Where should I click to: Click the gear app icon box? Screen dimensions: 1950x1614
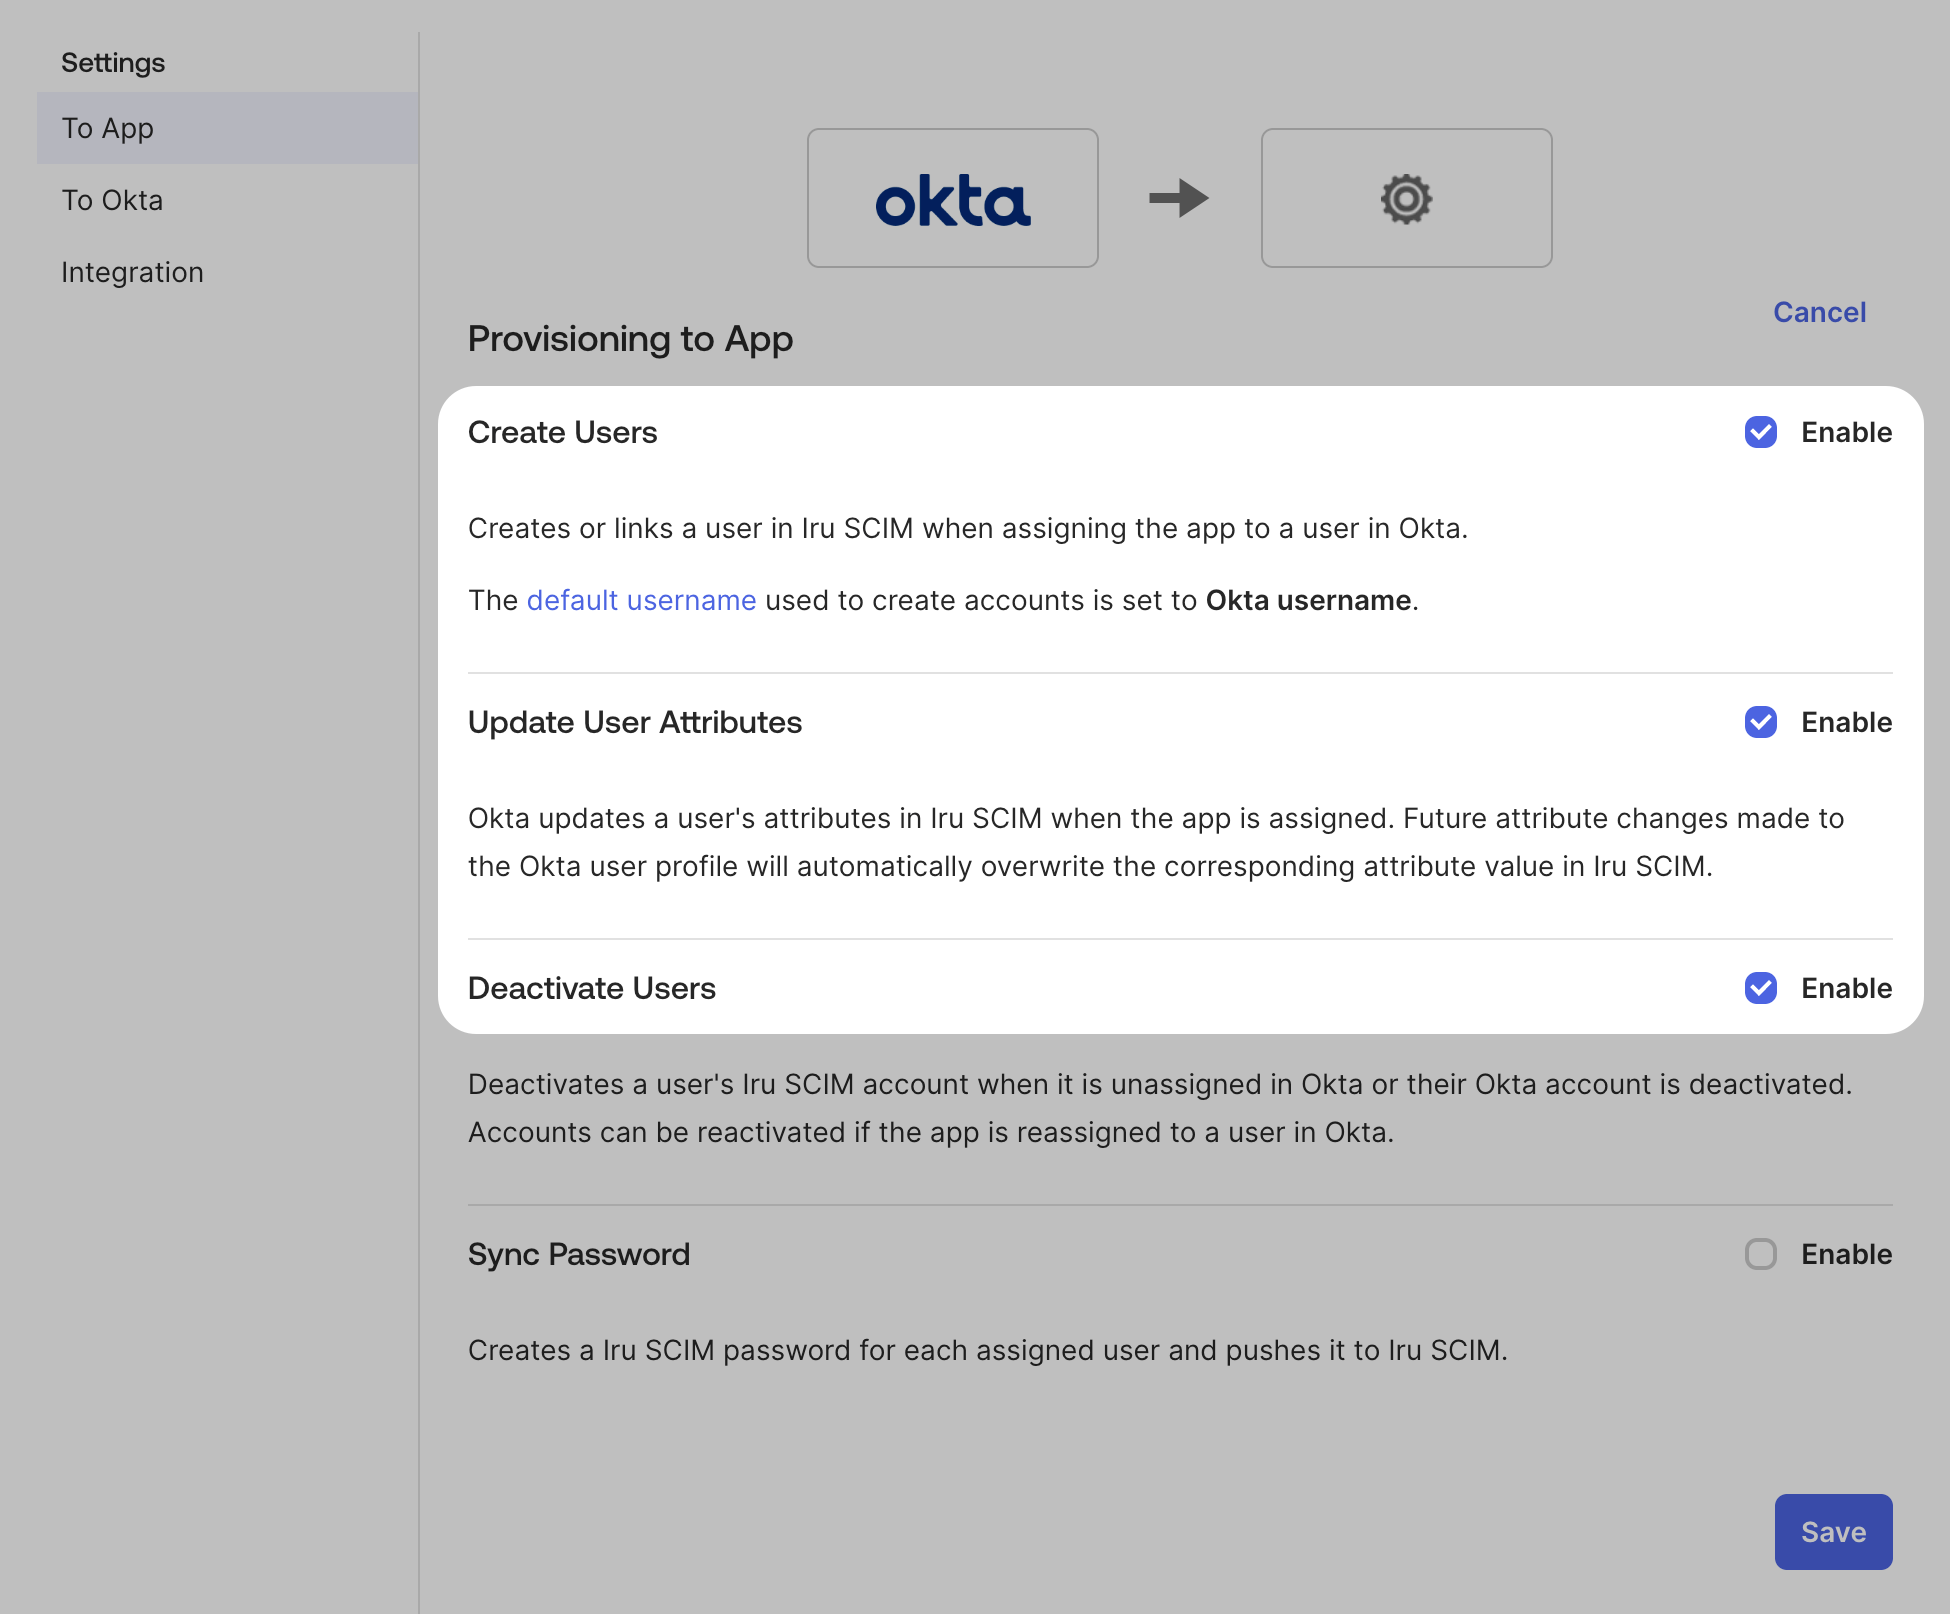pos(1407,198)
